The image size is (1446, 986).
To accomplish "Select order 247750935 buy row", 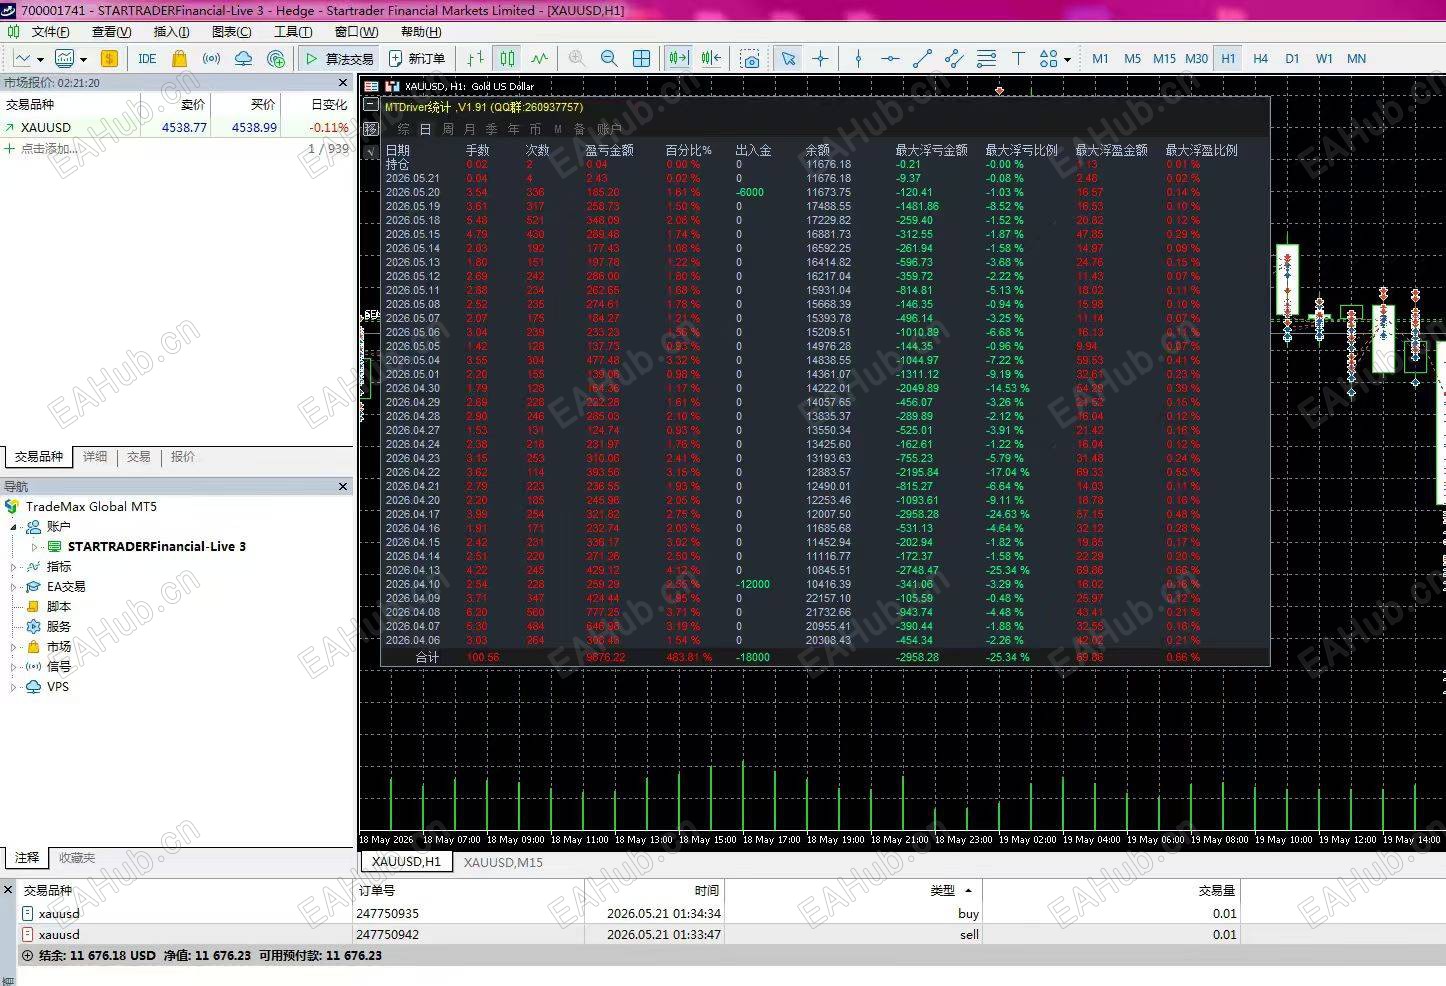I will pos(630,913).
